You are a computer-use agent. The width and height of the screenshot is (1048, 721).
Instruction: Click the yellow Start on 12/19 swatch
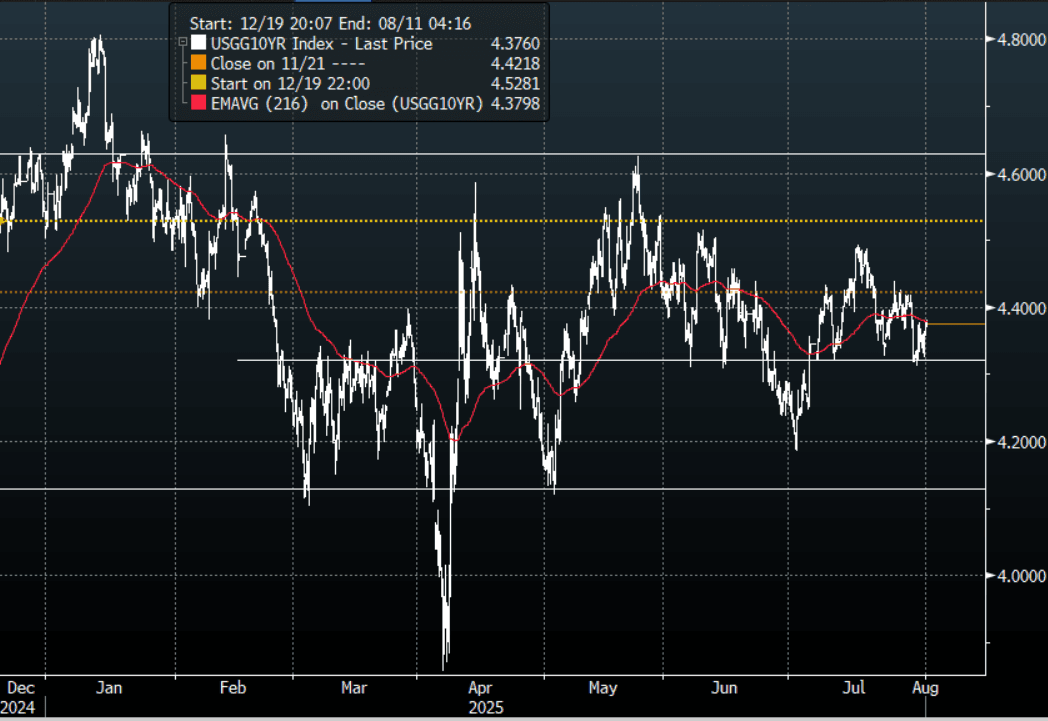coord(201,83)
